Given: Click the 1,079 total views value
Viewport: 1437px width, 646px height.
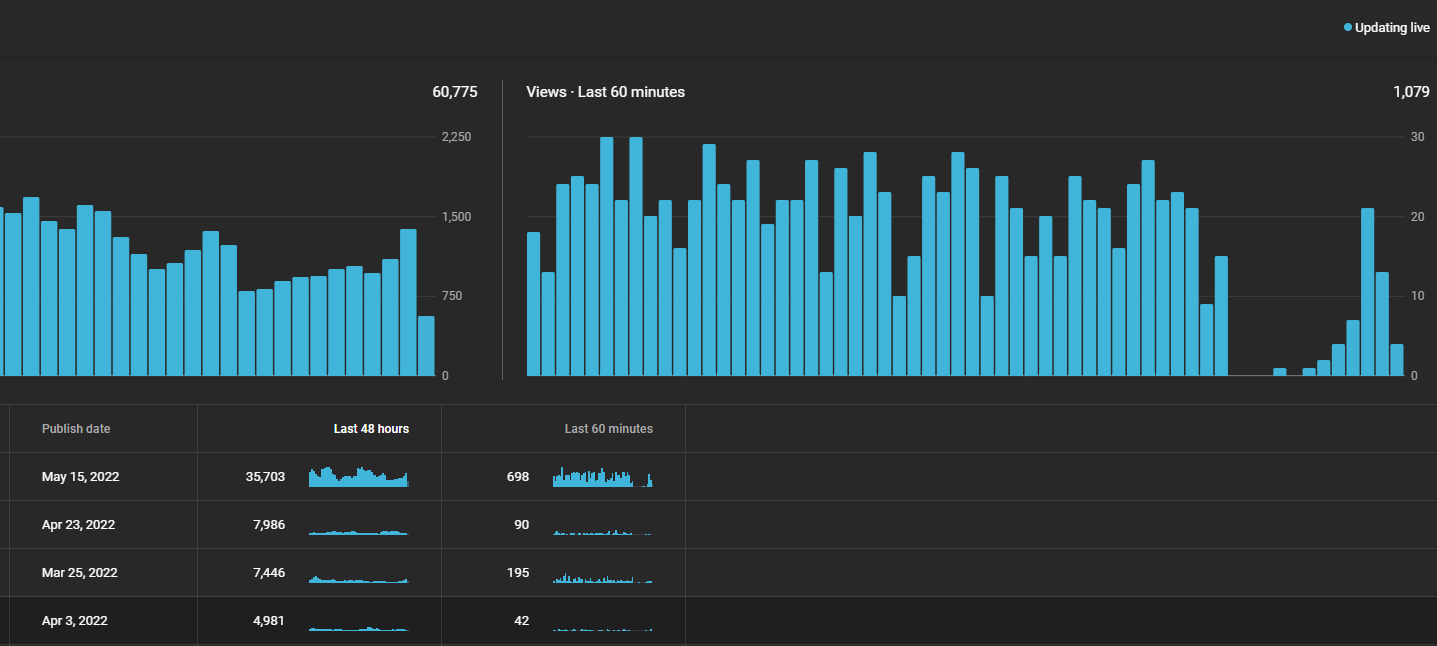Looking at the screenshot, I should 1411,92.
